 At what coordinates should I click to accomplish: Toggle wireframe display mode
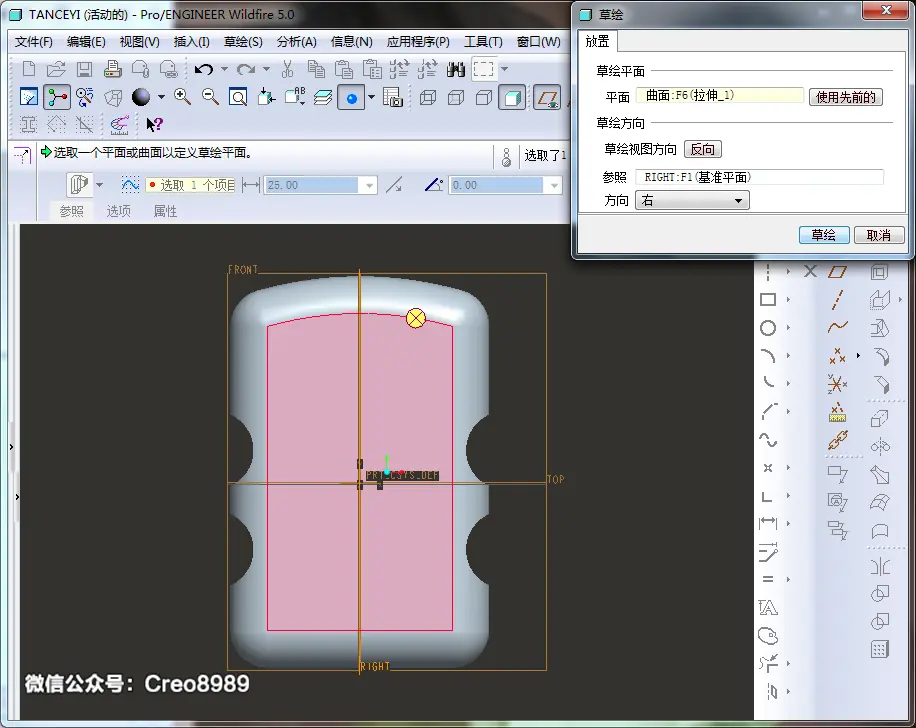(x=428, y=98)
